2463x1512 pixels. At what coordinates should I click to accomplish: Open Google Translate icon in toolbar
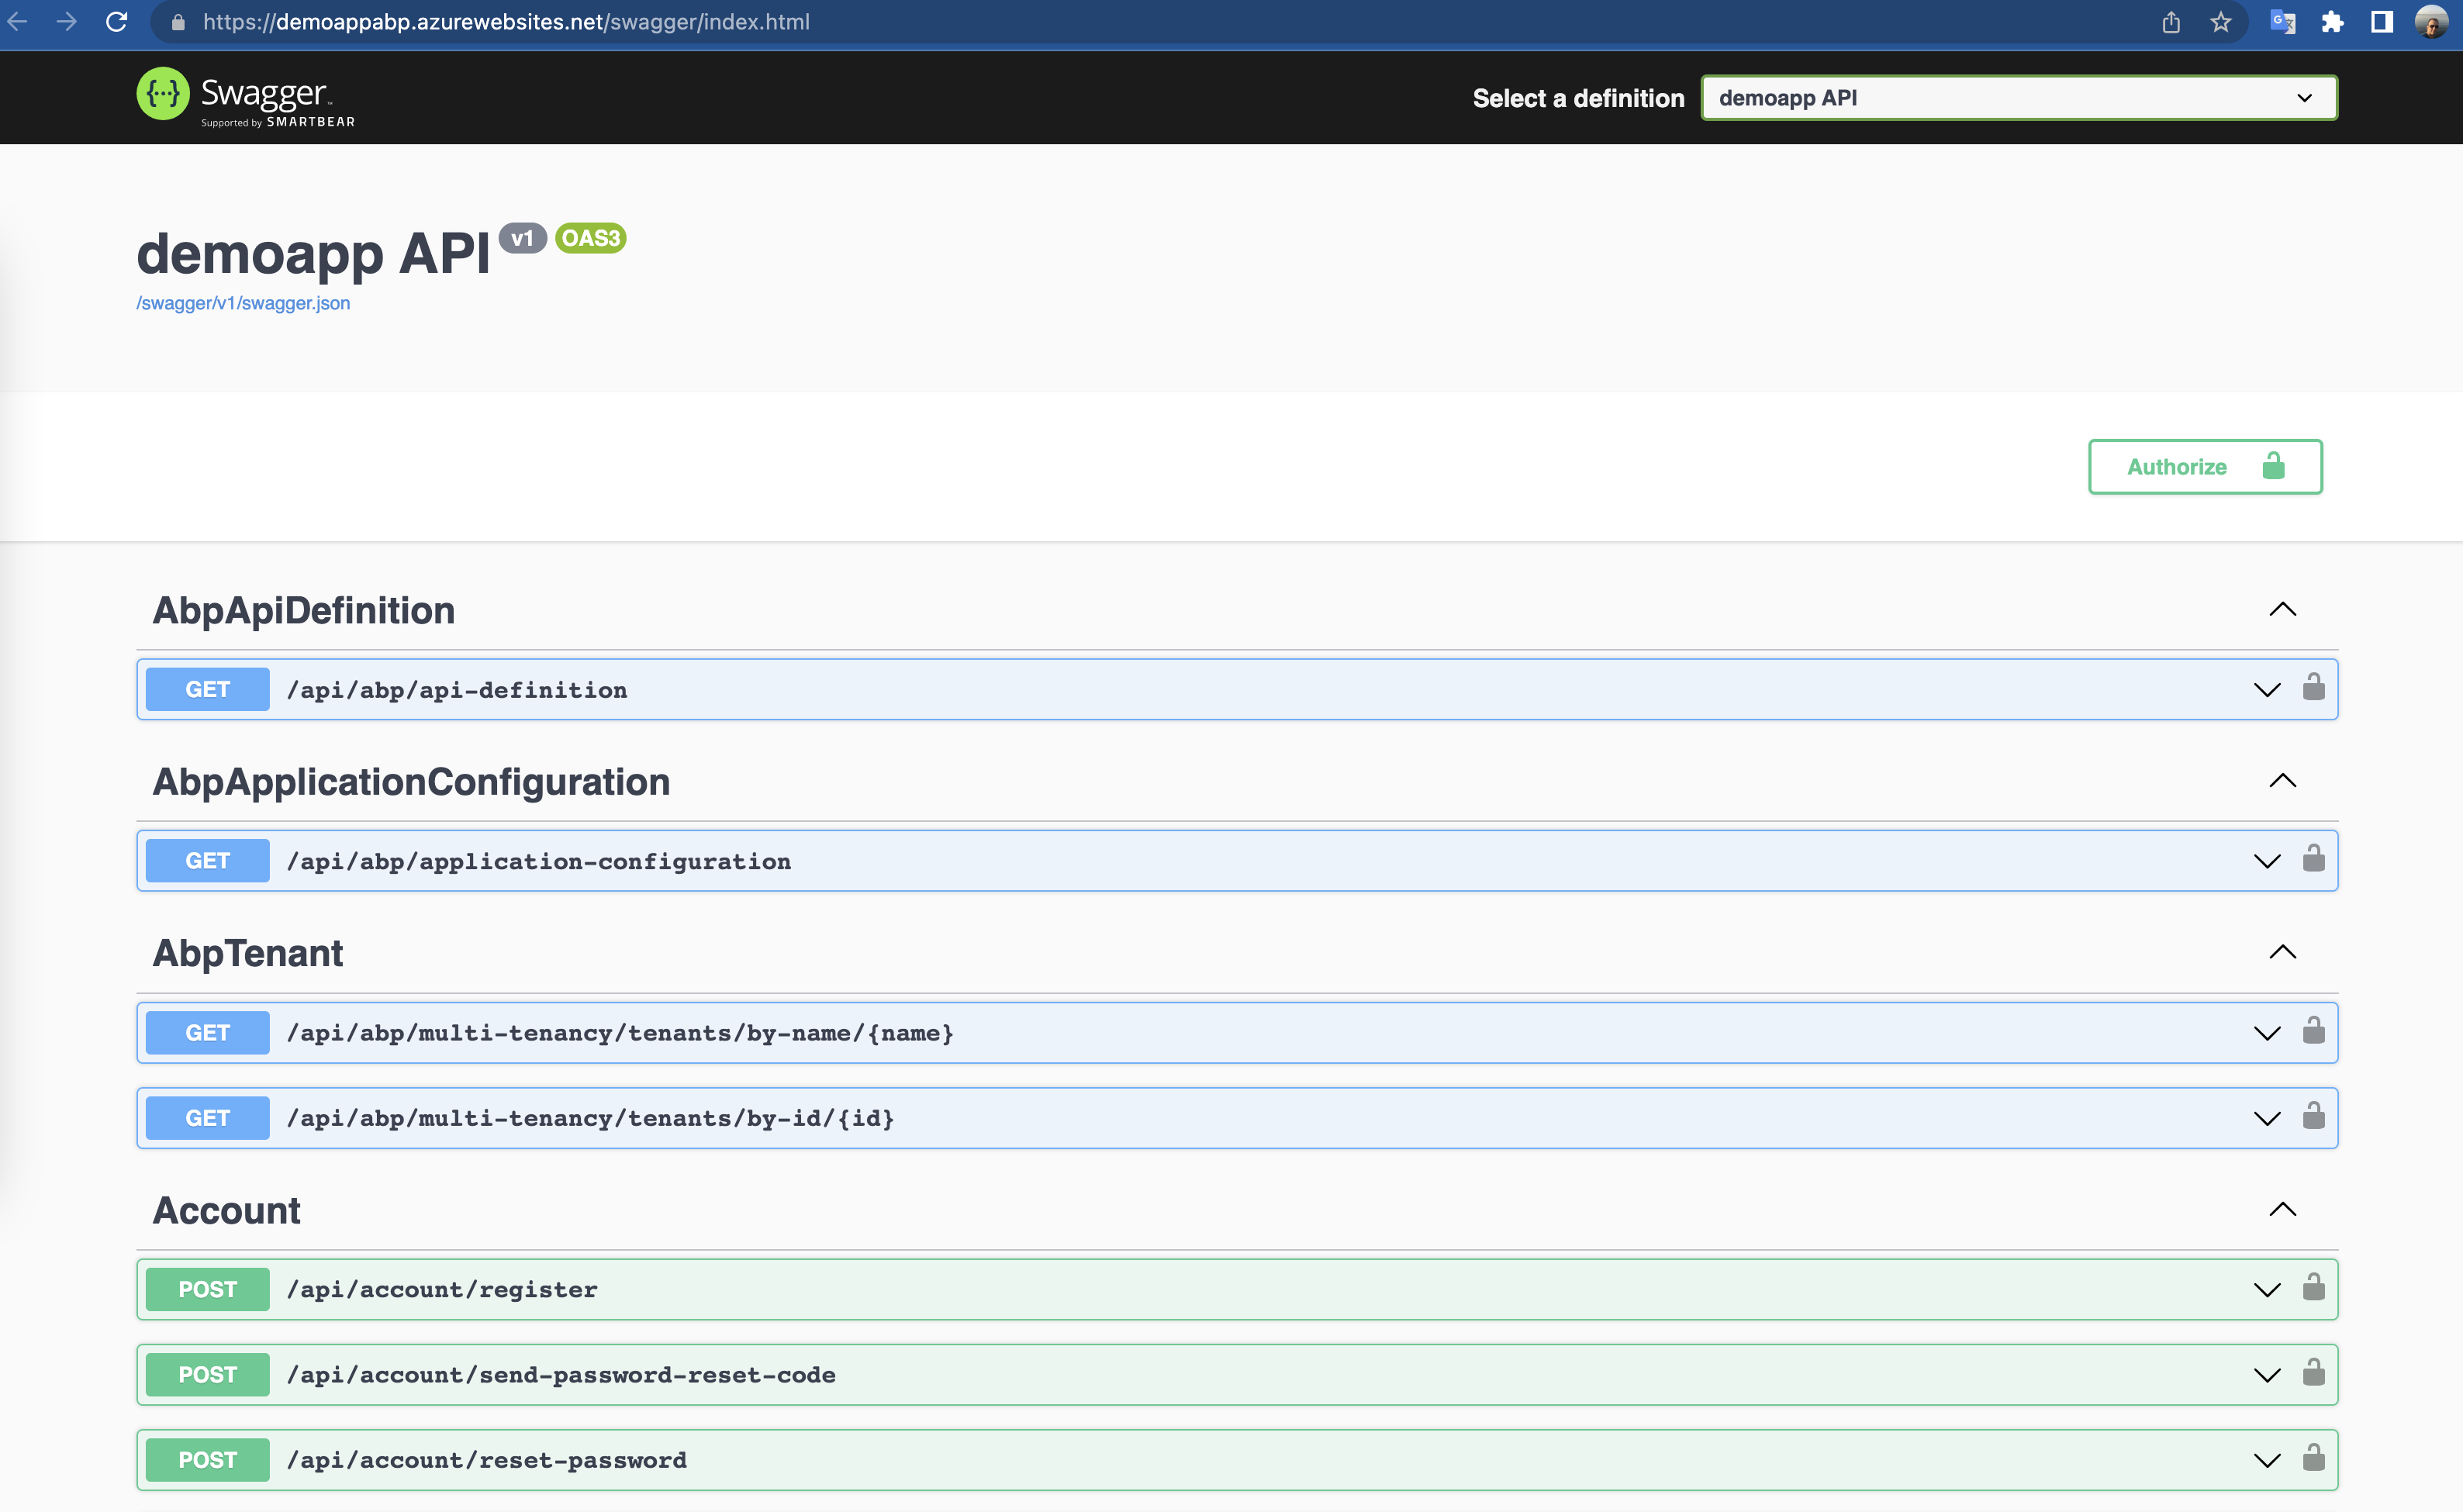2282,22
